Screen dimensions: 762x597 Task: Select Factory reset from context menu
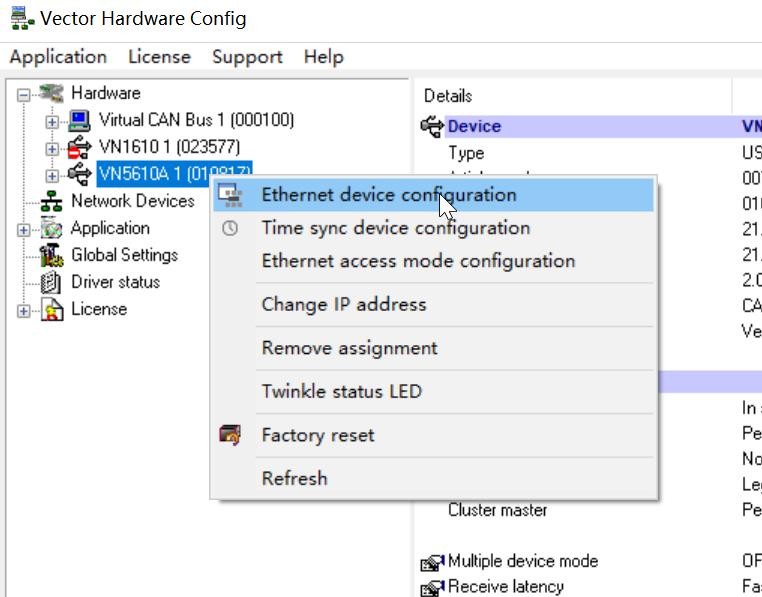tap(317, 435)
